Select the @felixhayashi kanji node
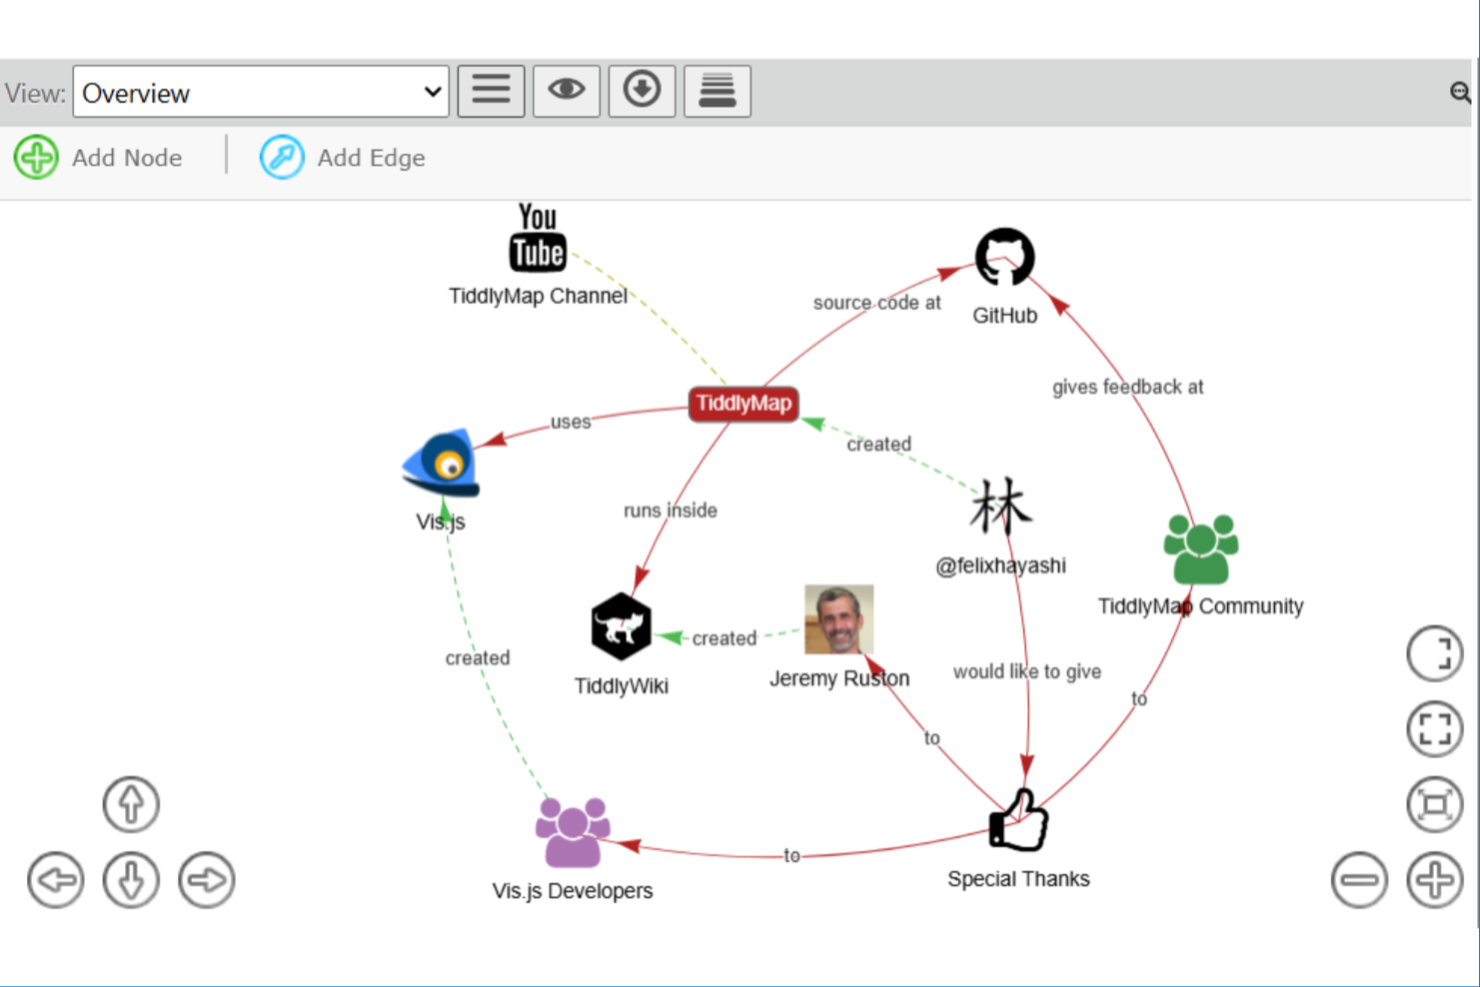 pos(1001,507)
